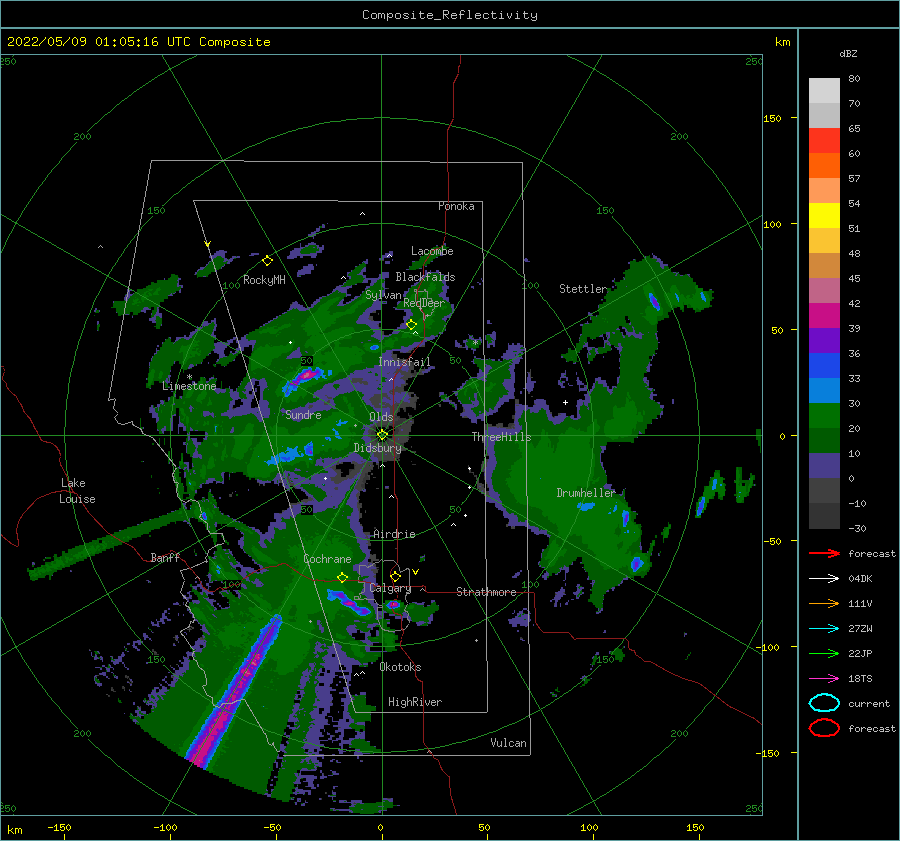The height and width of the screenshot is (841, 900).
Task: Click the Cochrane label
Action: [x=327, y=559]
